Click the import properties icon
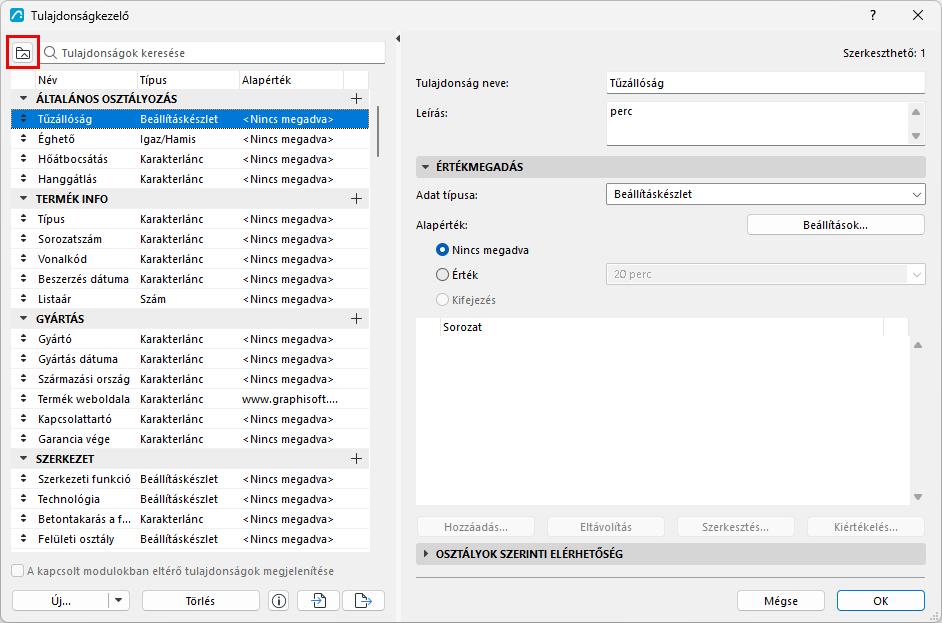Viewport: 942px width, 623px height. coord(319,601)
